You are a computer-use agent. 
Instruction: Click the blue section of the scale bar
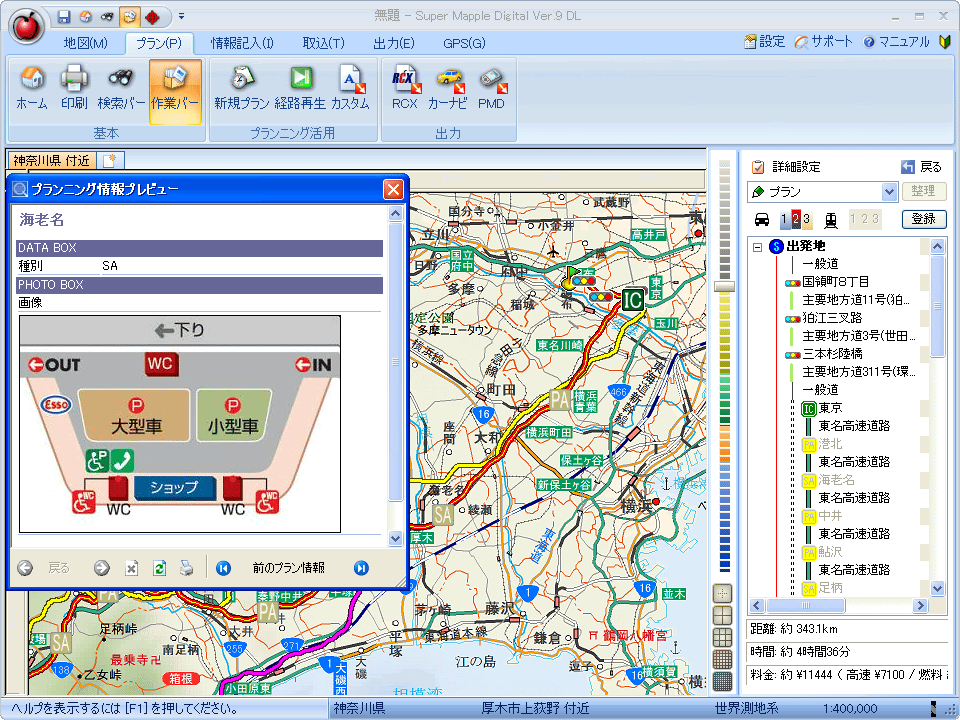tap(725, 520)
